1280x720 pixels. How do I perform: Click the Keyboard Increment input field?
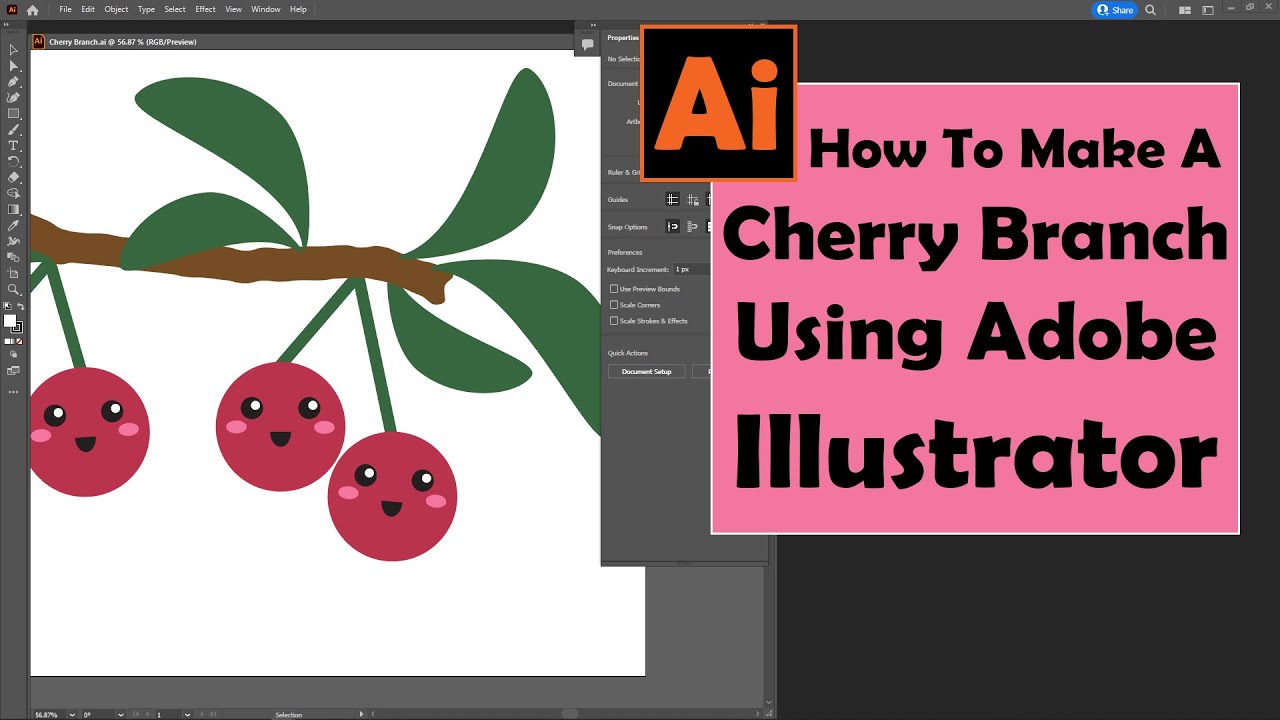point(691,270)
